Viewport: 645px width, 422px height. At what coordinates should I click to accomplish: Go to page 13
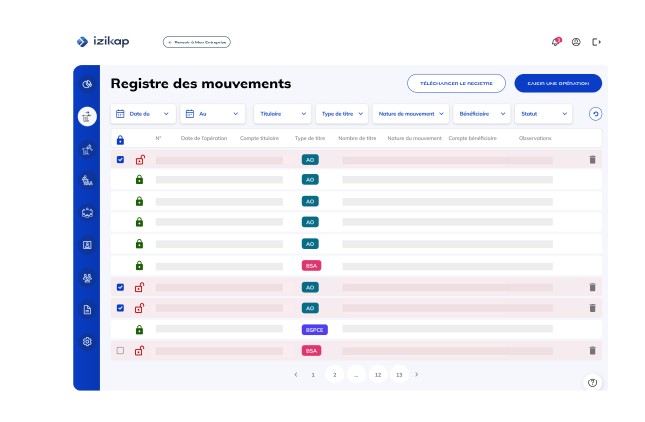pyautogui.click(x=399, y=375)
